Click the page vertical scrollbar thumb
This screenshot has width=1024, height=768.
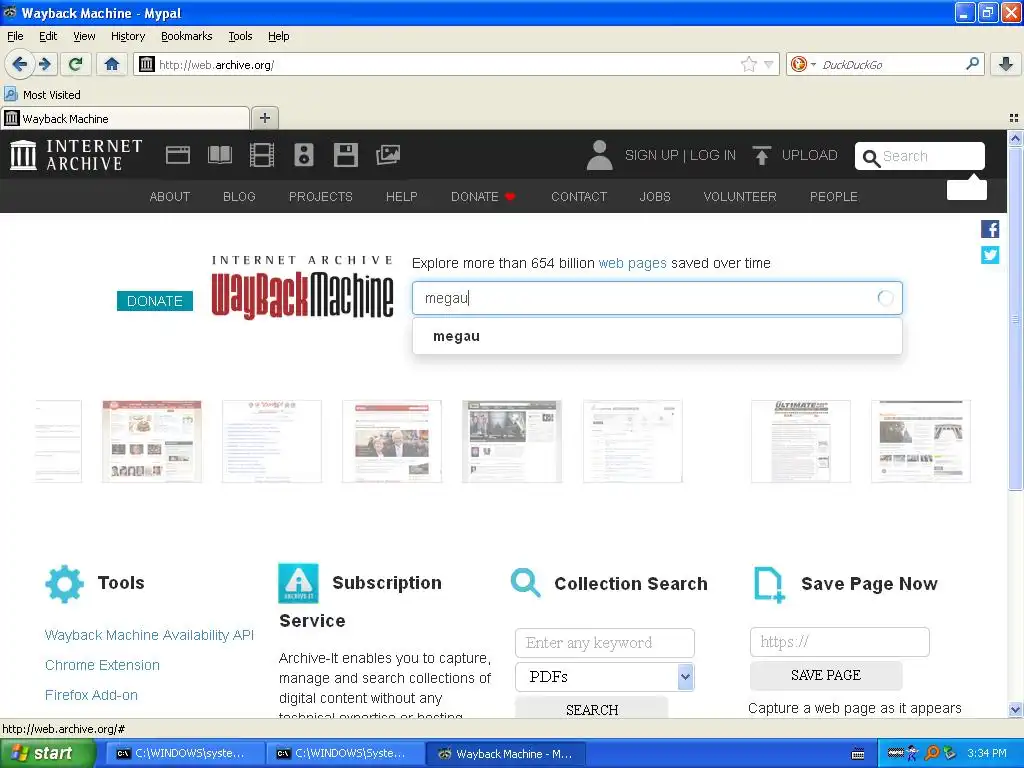[x=1015, y=318]
